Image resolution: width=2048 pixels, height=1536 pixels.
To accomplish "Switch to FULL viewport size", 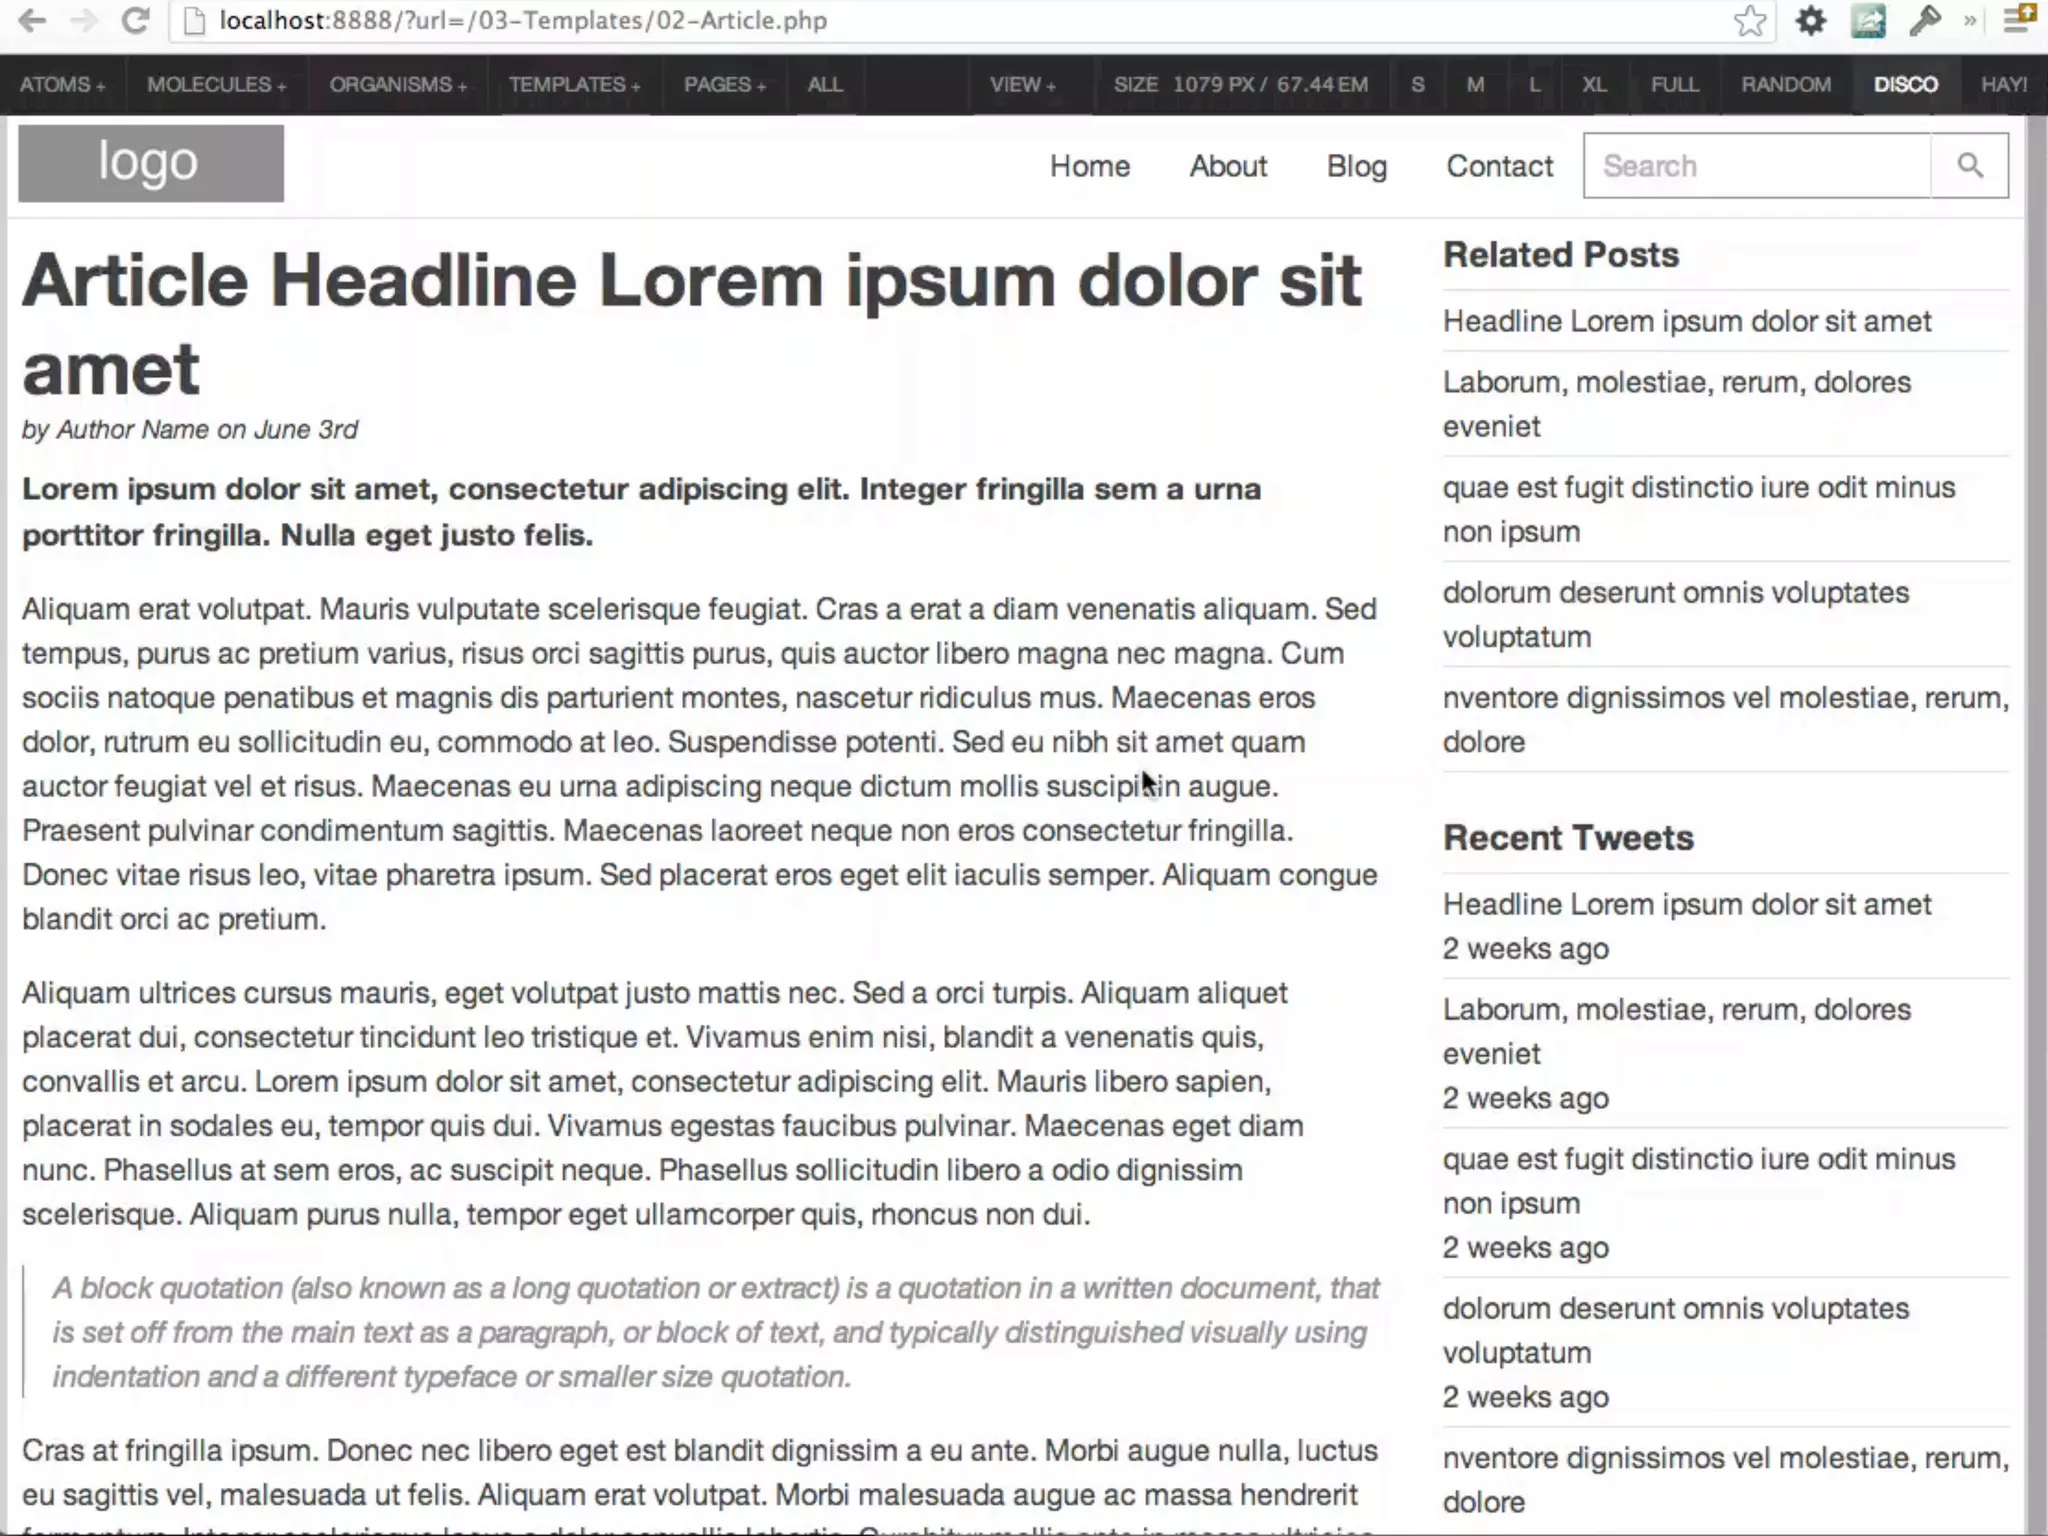I will pyautogui.click(x=1674, y=85).
